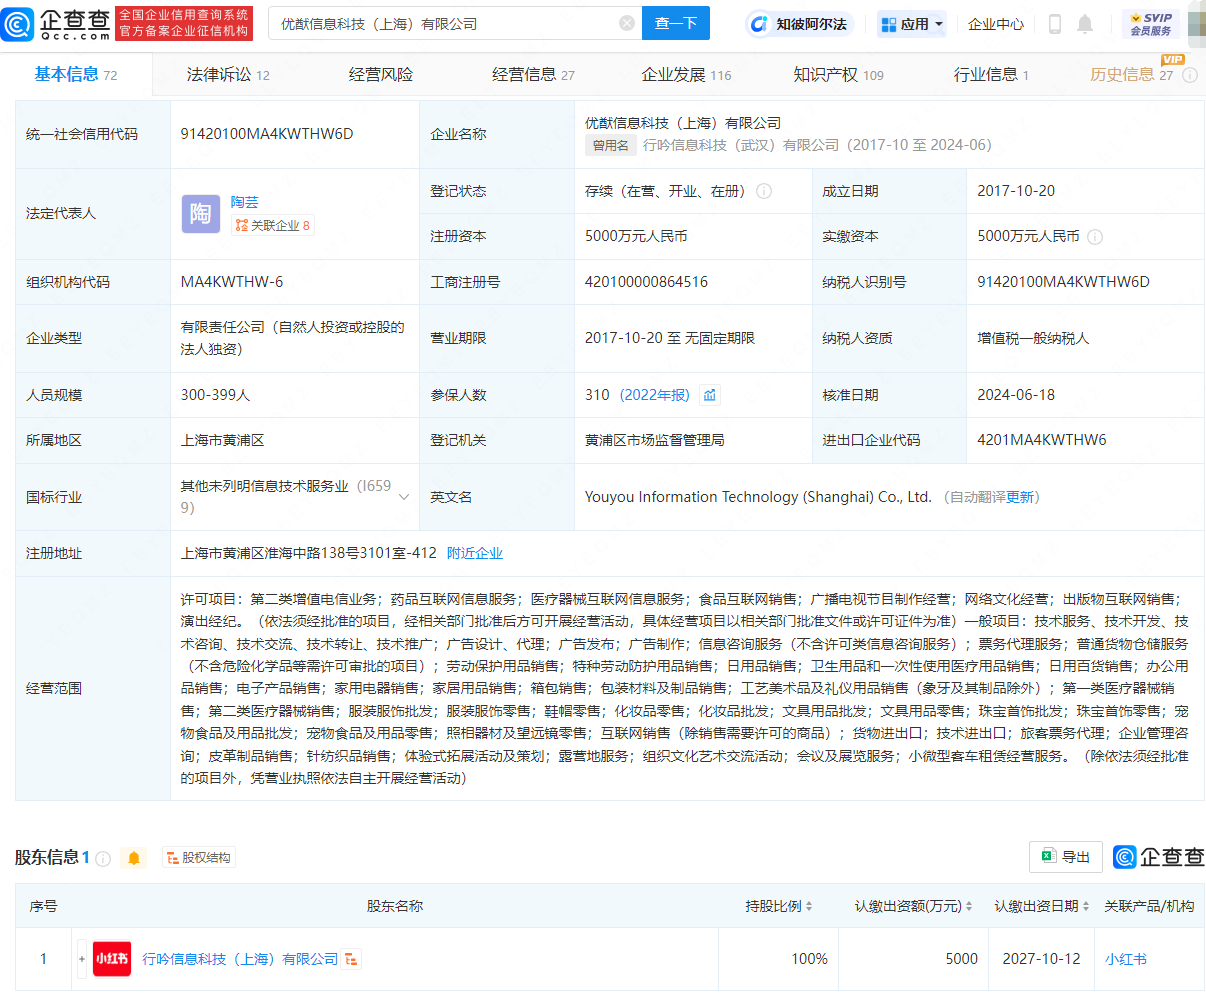This screenshot has width=1206, height=993.
Task: Click the 导出 export button
Action: click(x=1066, y=857)
